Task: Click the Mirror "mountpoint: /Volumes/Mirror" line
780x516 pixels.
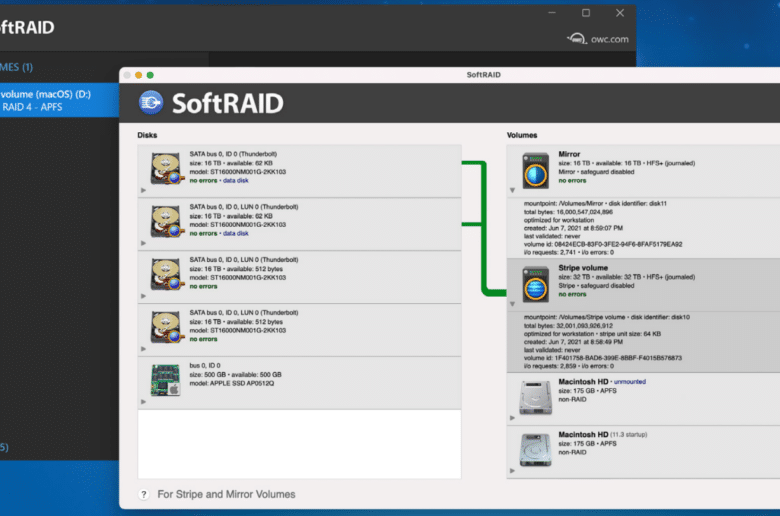Action: (595, 204)
